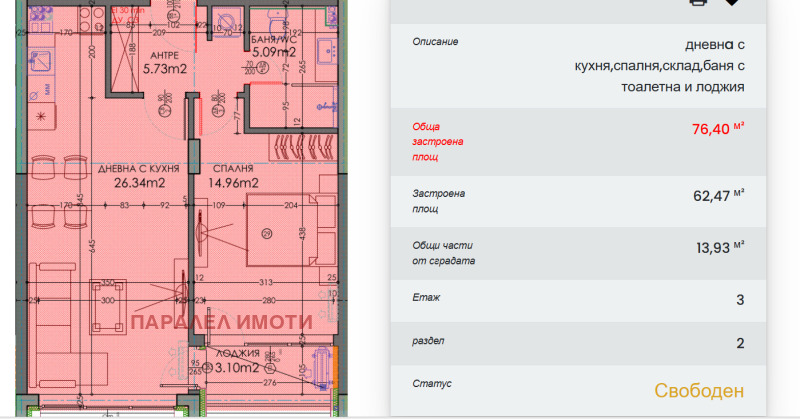800x419 pixels.
Task: Click the 3.10m2 loggia area
Action: 237,367
